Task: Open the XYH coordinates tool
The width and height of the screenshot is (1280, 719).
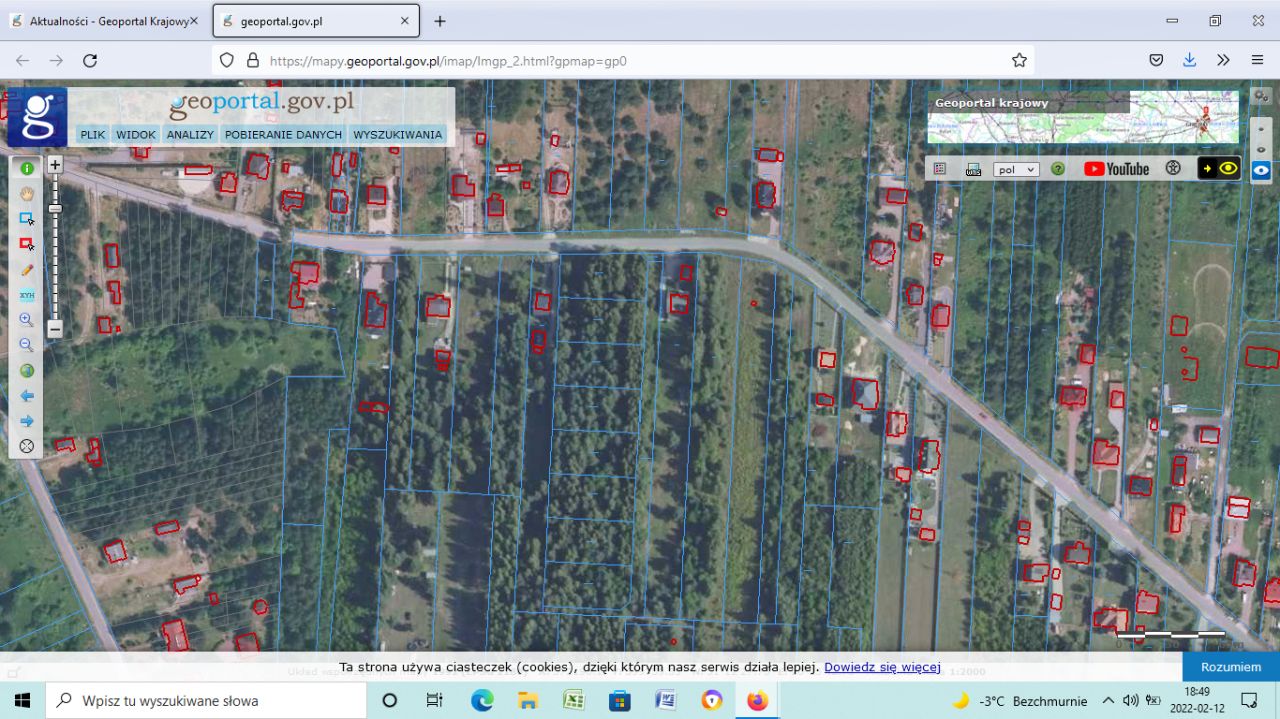Action: point(27,295)
